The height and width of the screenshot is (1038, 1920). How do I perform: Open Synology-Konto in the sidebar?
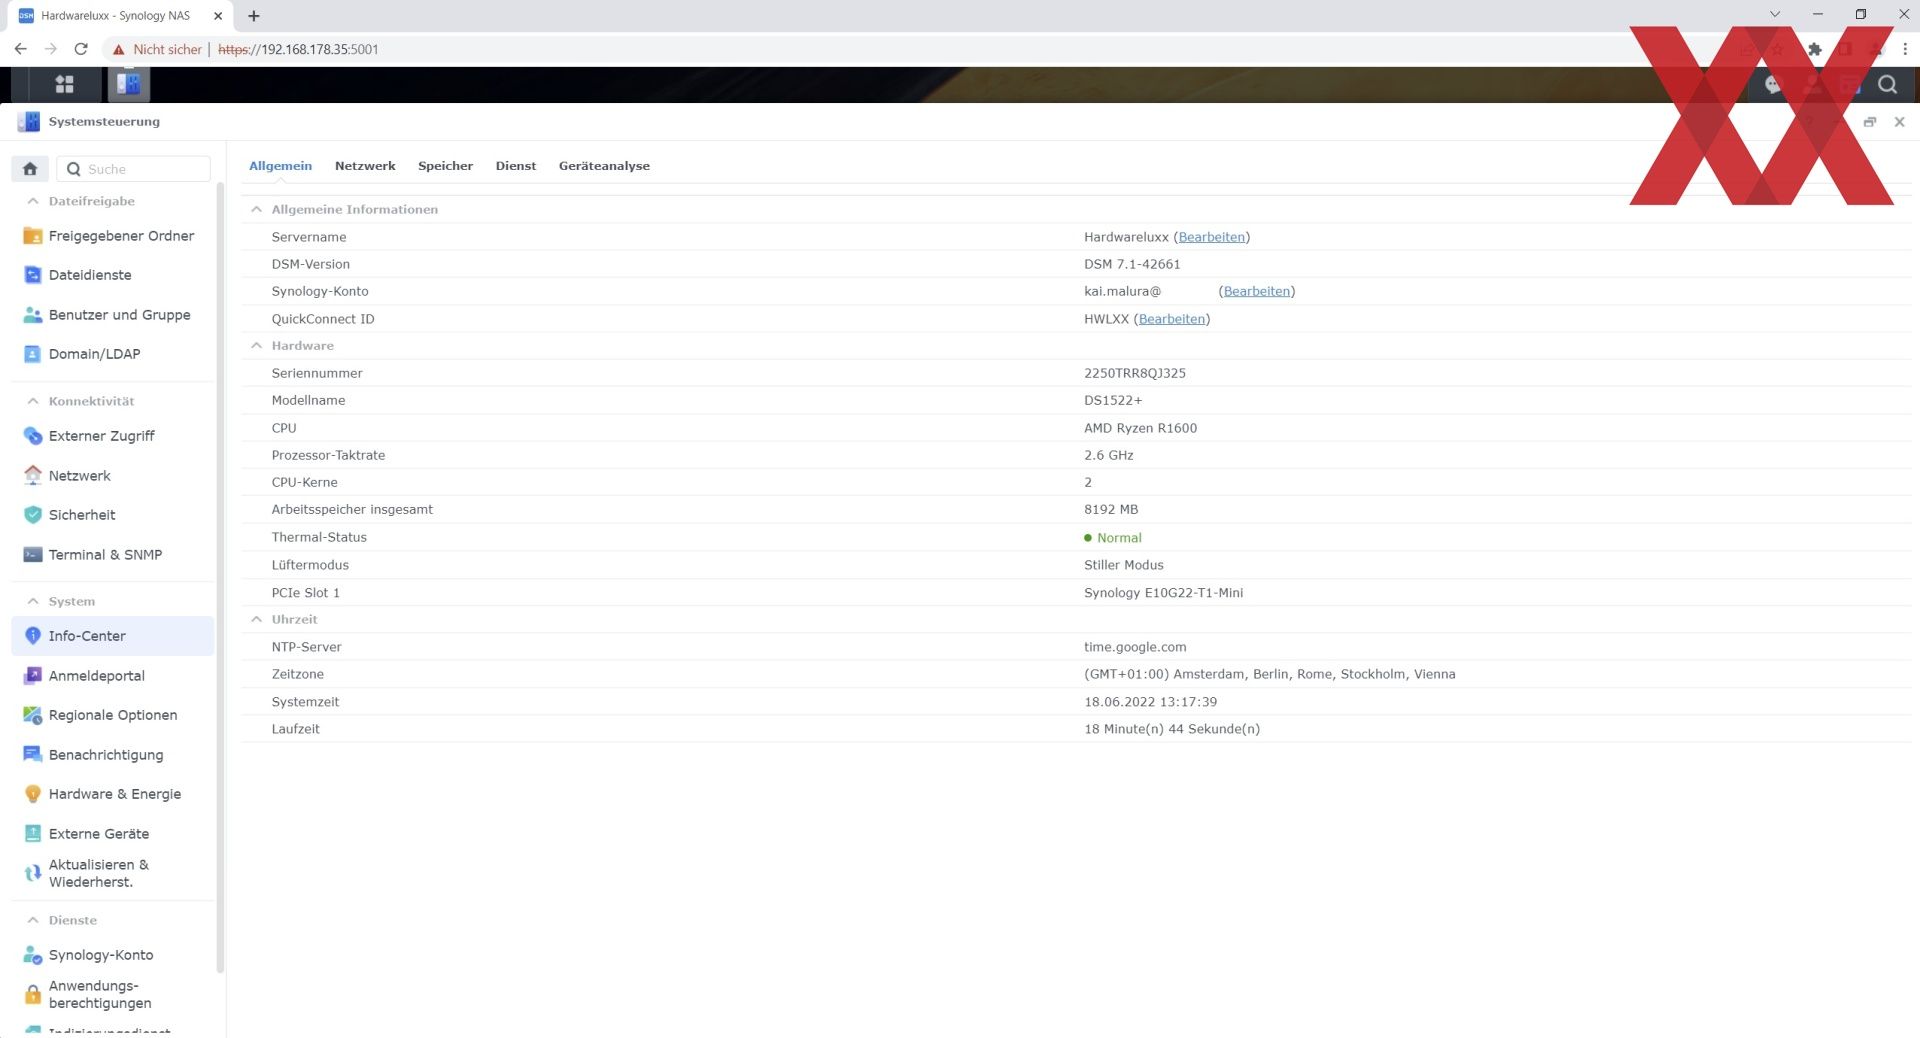113,955
